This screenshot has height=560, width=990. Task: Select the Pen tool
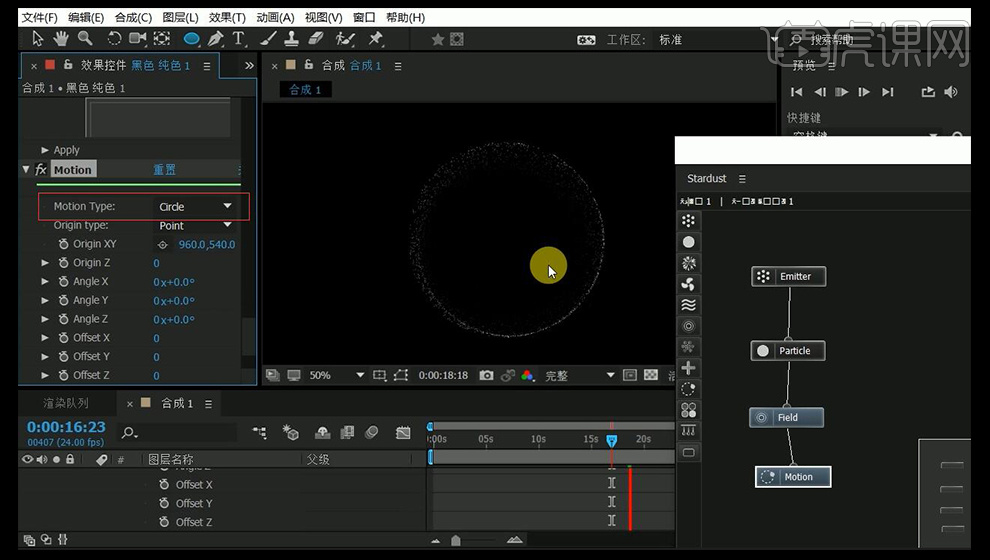coord(215,39)
